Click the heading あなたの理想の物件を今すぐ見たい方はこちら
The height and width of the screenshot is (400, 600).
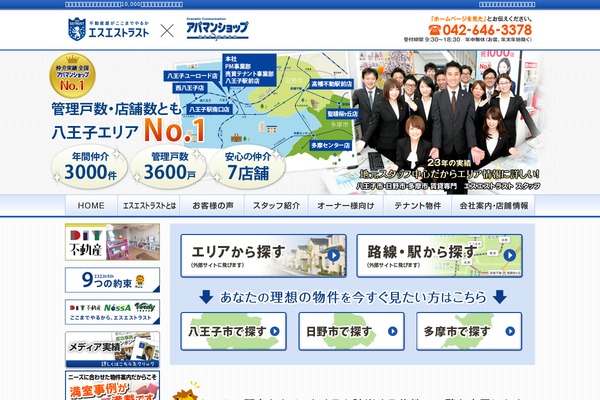(x=353, y=297)
